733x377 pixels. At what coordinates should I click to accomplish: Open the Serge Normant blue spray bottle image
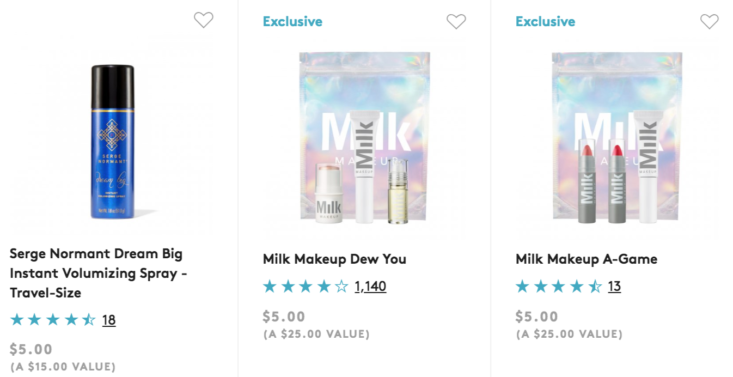point(112,142)
